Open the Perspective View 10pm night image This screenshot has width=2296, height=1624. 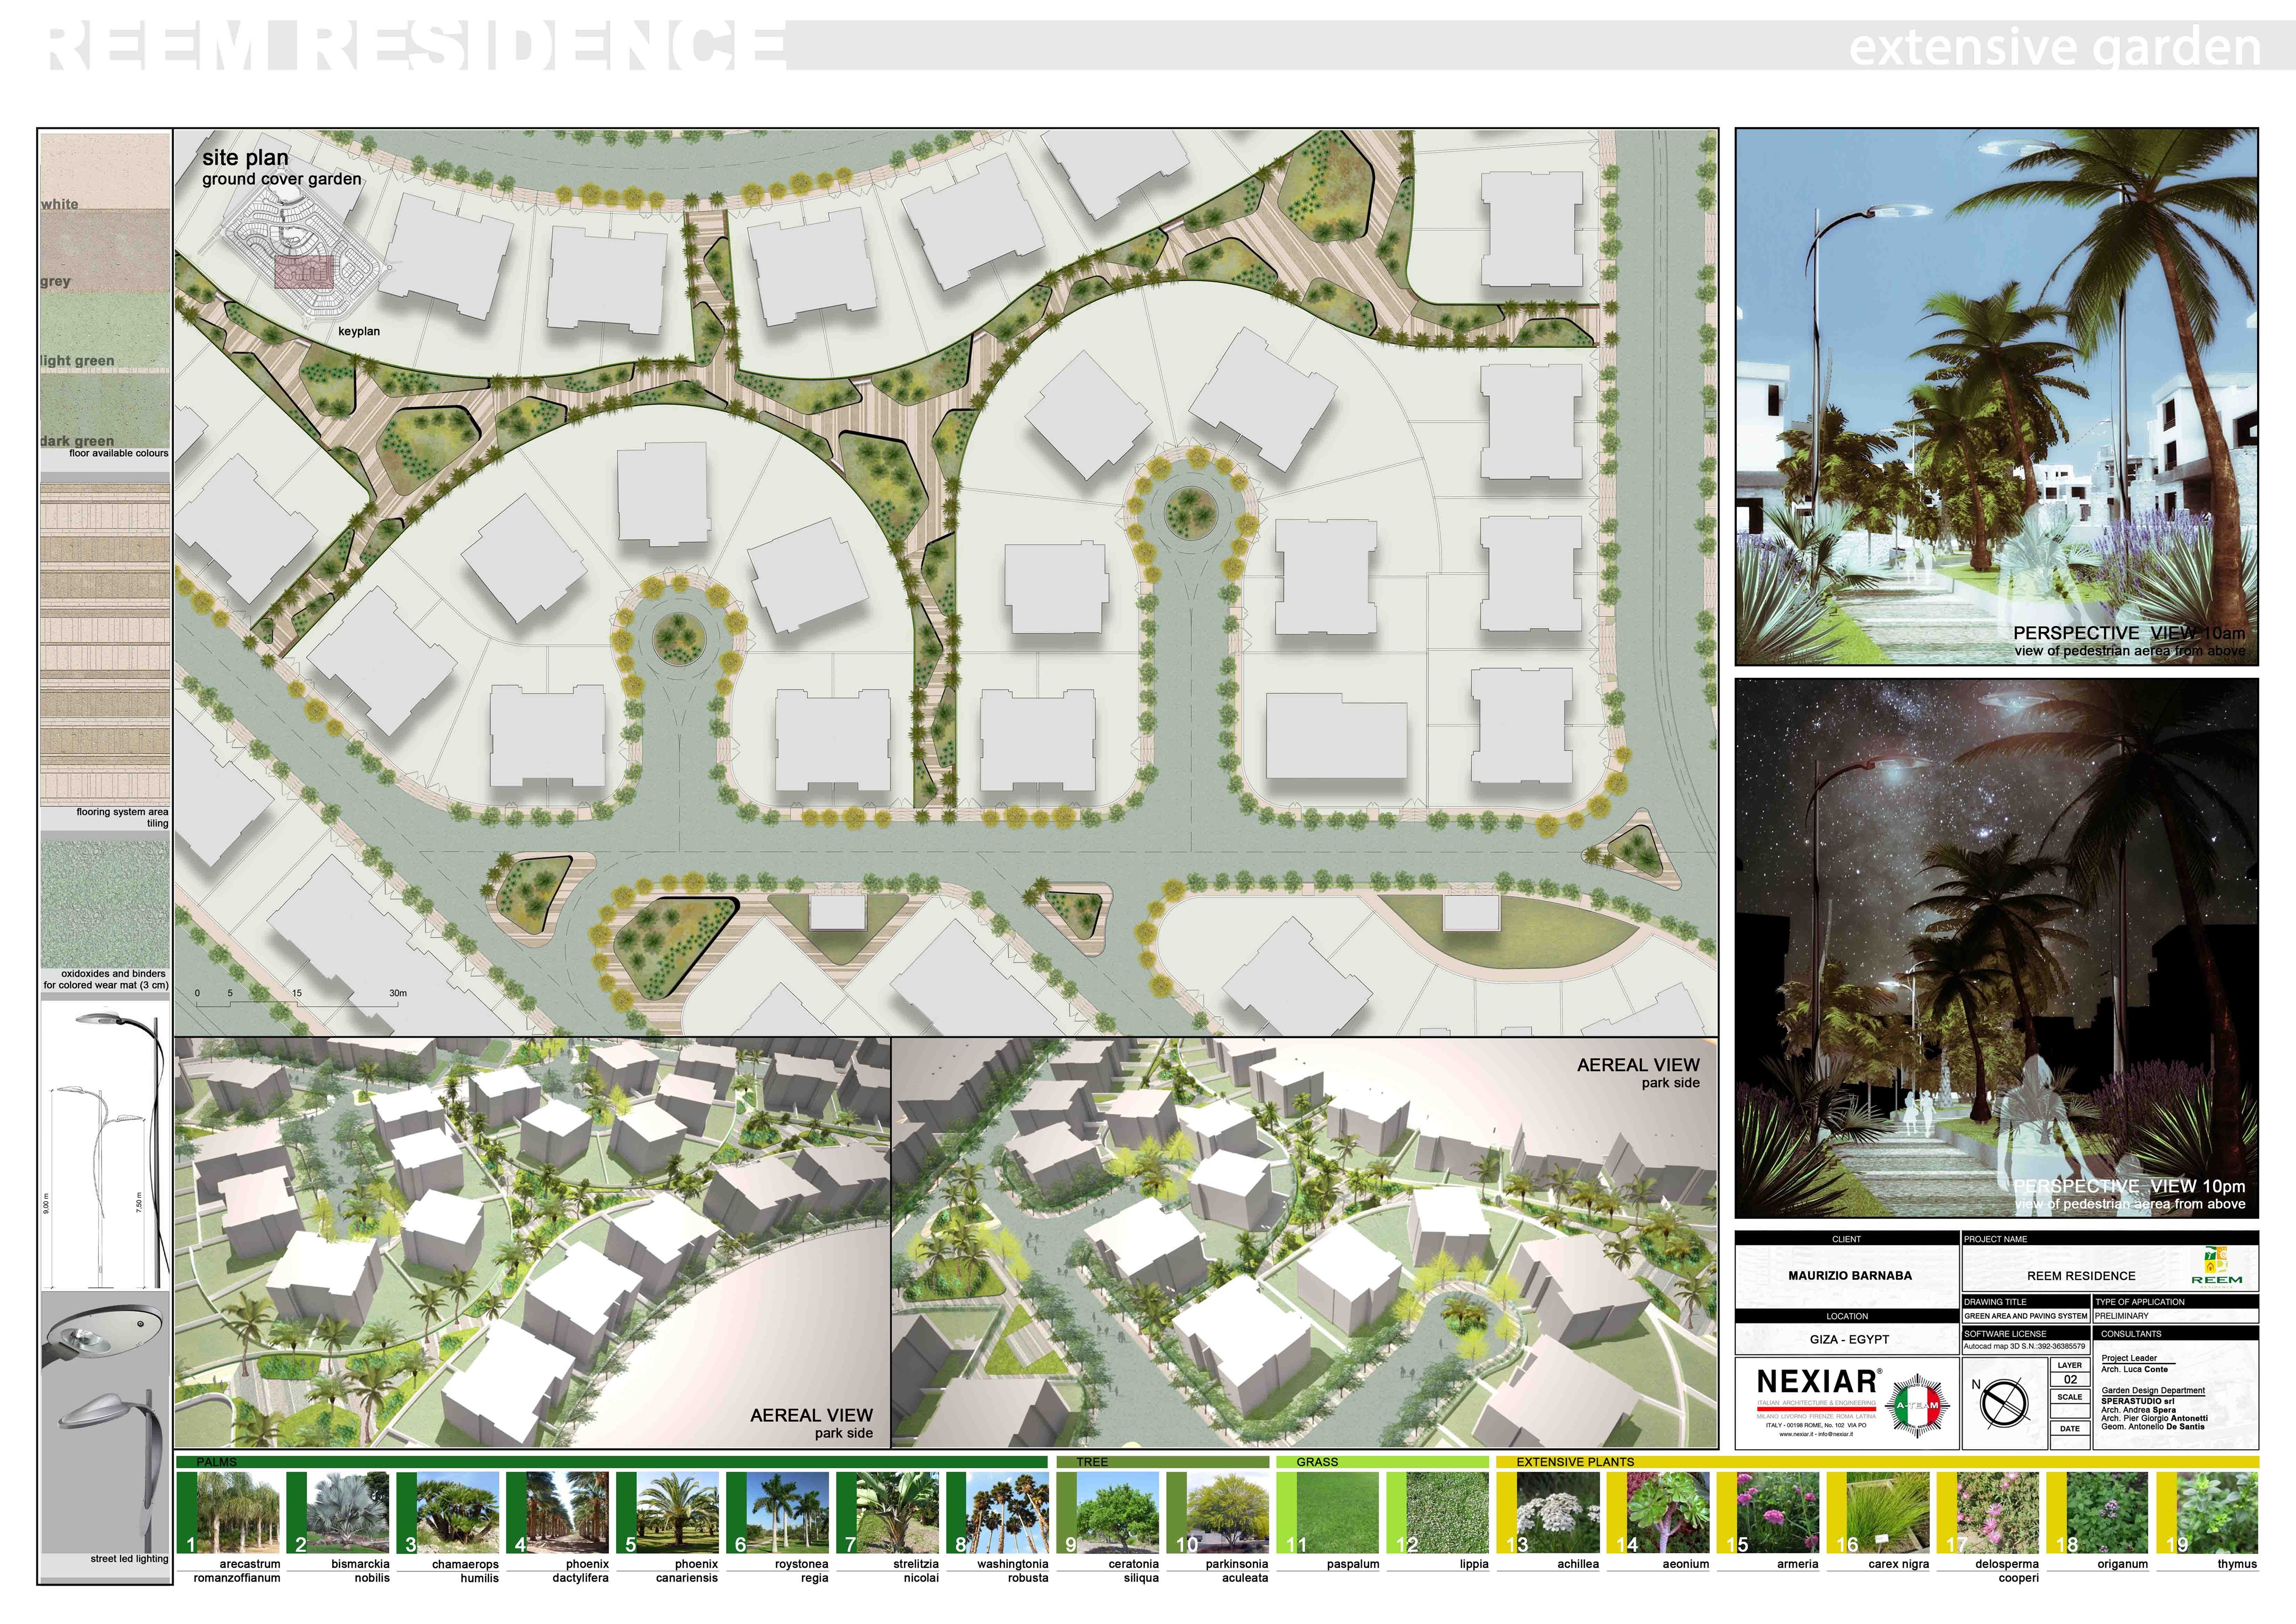click(1996, 948)
